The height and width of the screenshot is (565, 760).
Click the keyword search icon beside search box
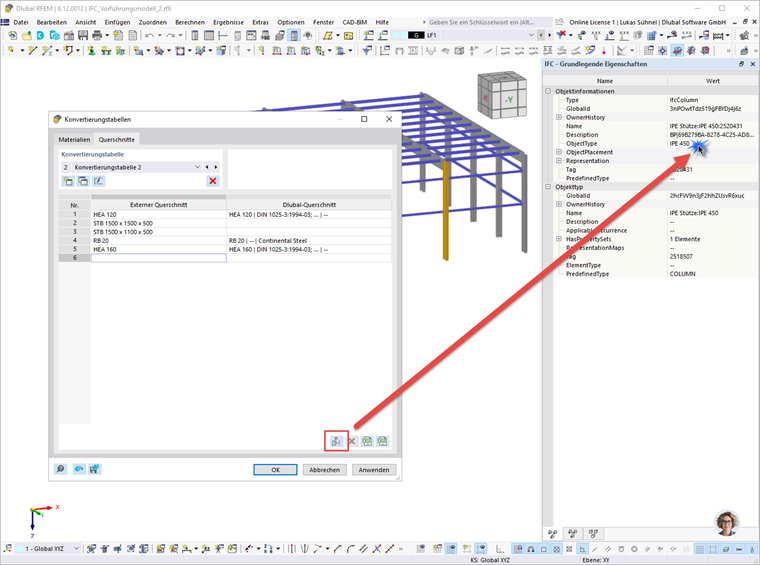tap(559, 22)
